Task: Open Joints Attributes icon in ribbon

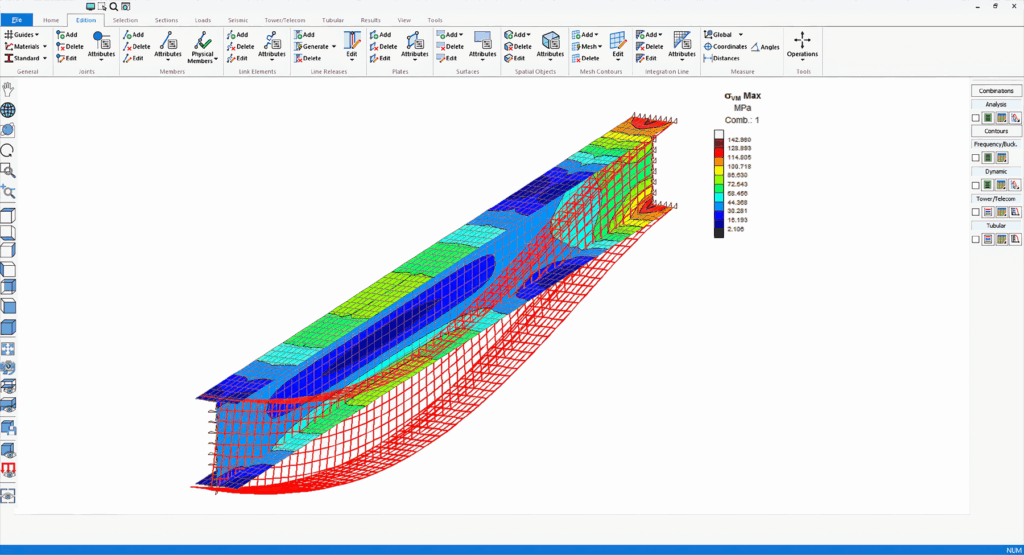Action: (101, 44)
